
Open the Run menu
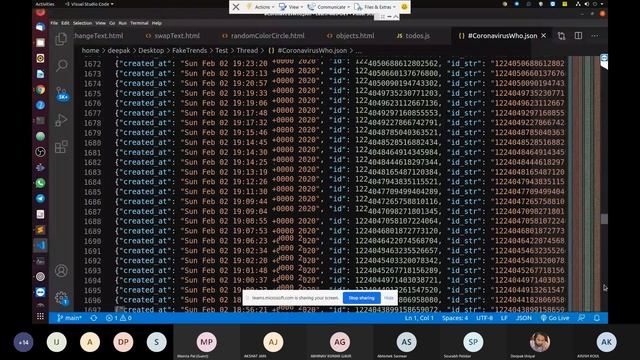pos(122,23)
